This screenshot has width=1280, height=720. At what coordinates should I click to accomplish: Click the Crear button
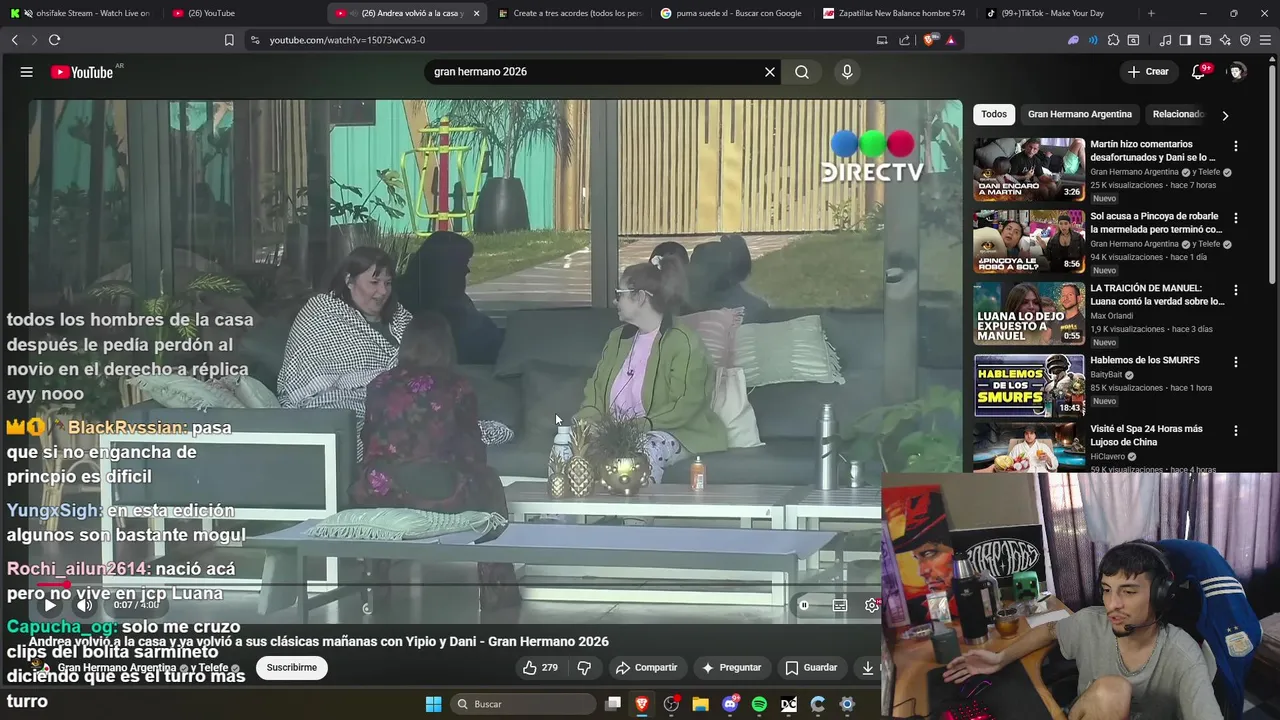click(x=1148, y=72)
